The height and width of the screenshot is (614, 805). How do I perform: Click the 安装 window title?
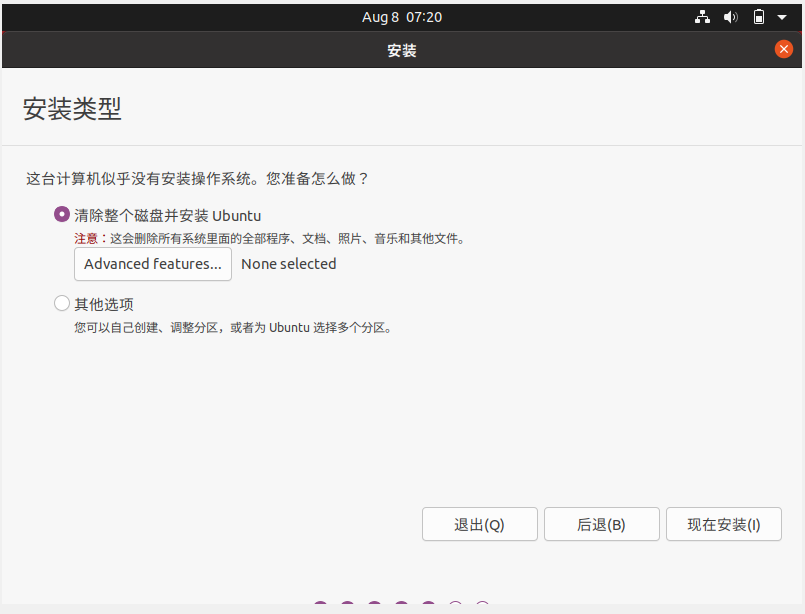(401, 50)
